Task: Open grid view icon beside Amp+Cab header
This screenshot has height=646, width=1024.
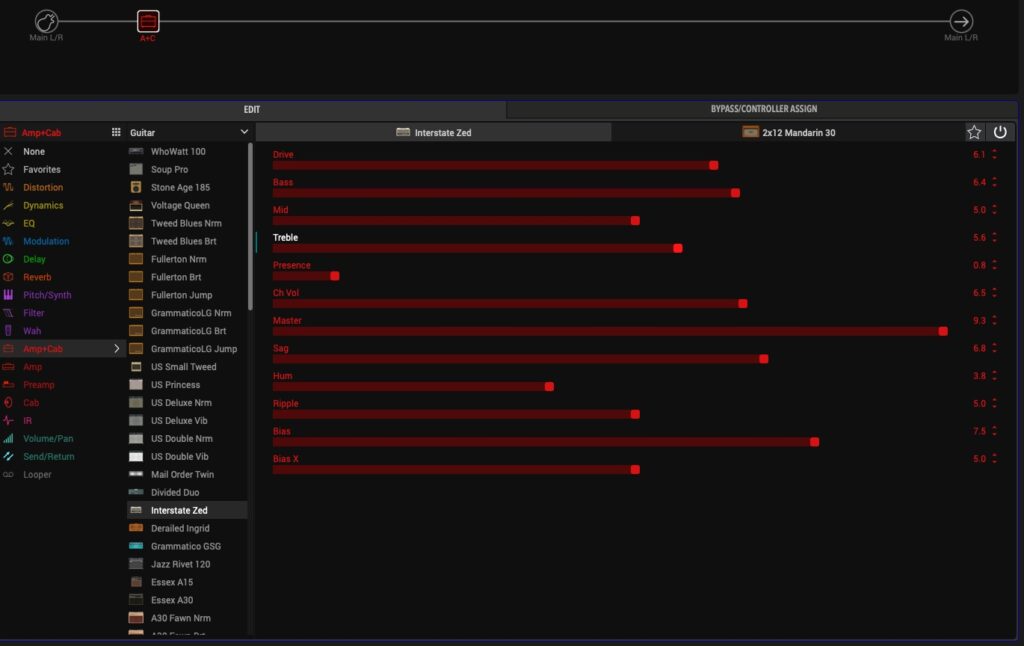Action: [116, 132]
